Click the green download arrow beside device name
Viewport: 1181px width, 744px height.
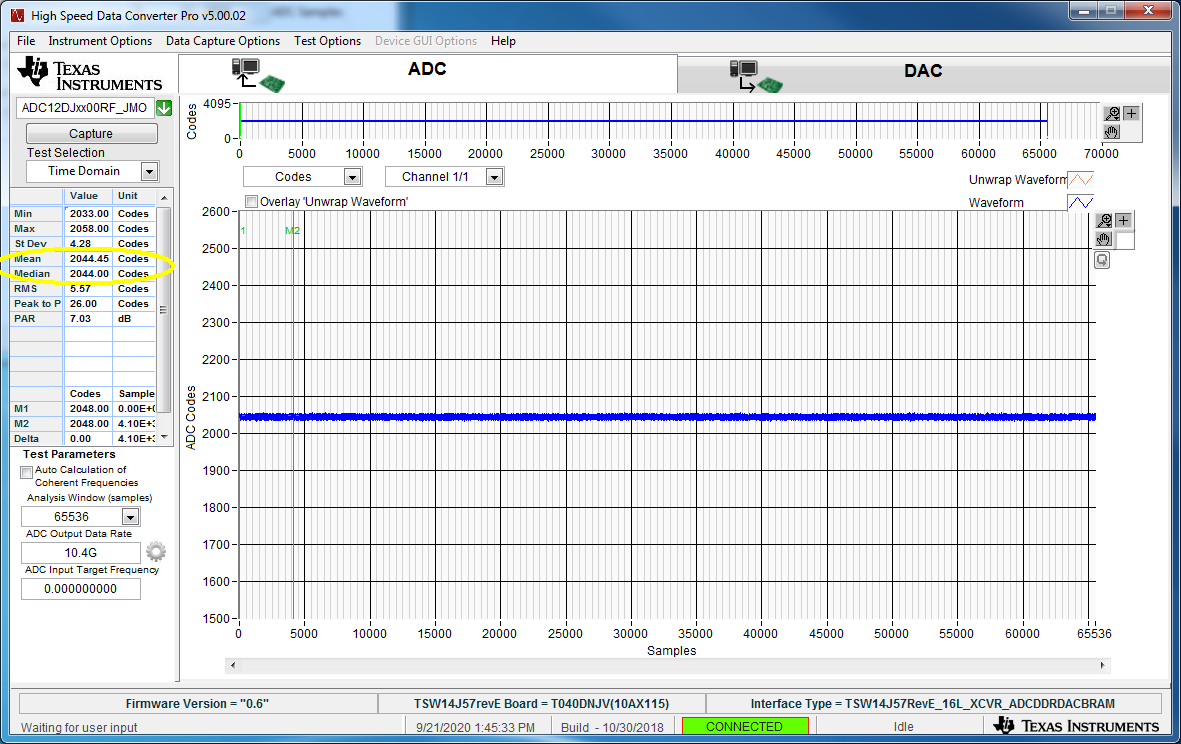click(x=164, y=108)
